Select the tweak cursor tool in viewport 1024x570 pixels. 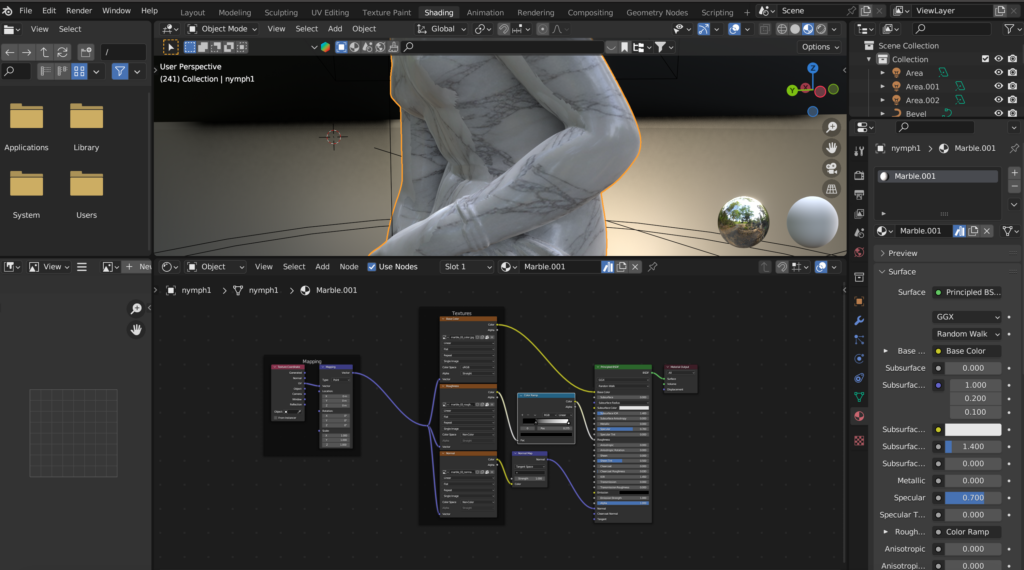pyautogui.click(x=170, y=47)
